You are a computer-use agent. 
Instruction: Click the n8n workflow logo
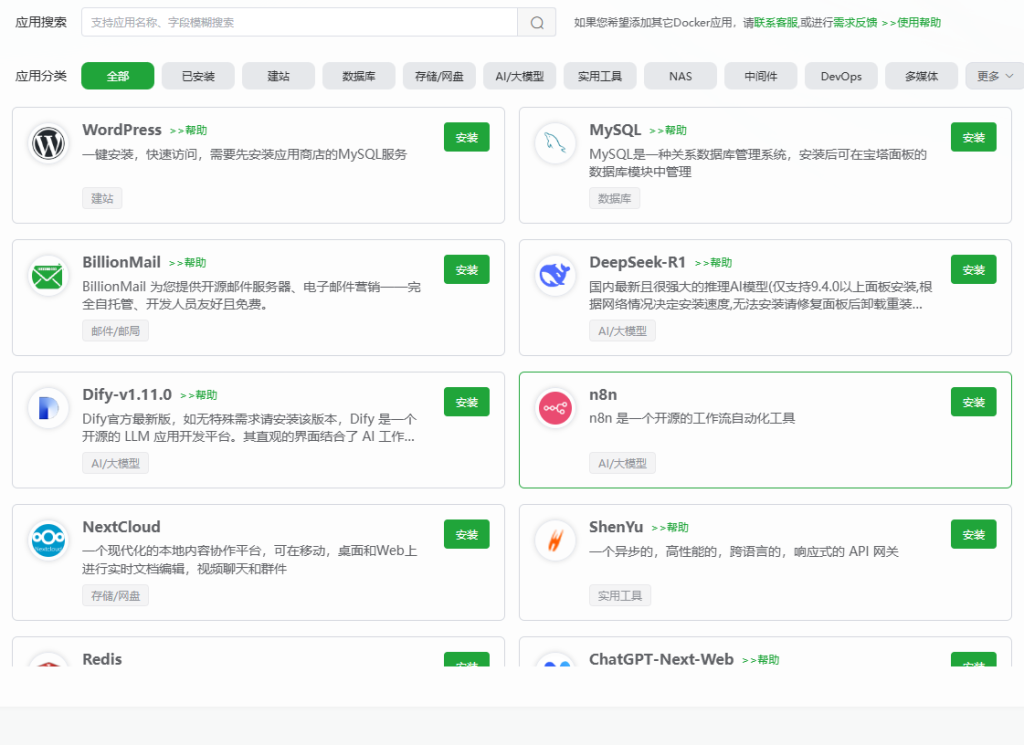554,408
